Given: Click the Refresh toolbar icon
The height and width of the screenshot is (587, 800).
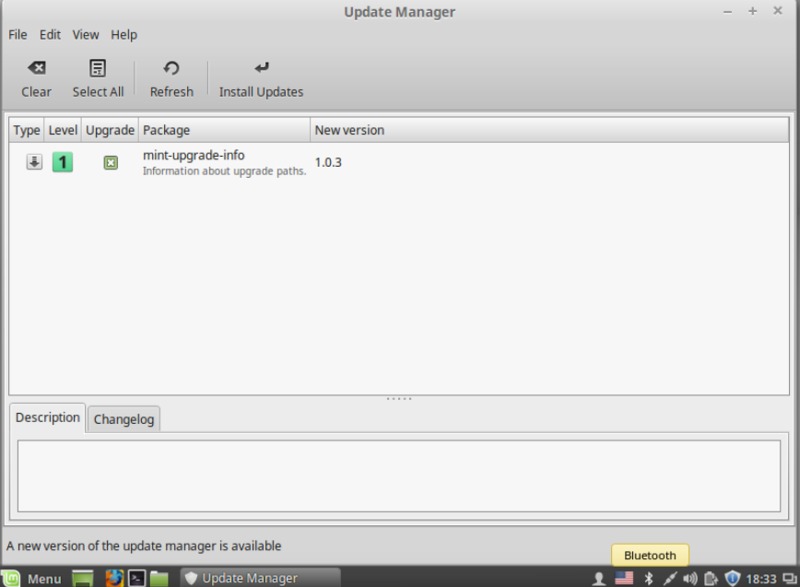Looking at the screenshot, I should [x=171, y=69].
